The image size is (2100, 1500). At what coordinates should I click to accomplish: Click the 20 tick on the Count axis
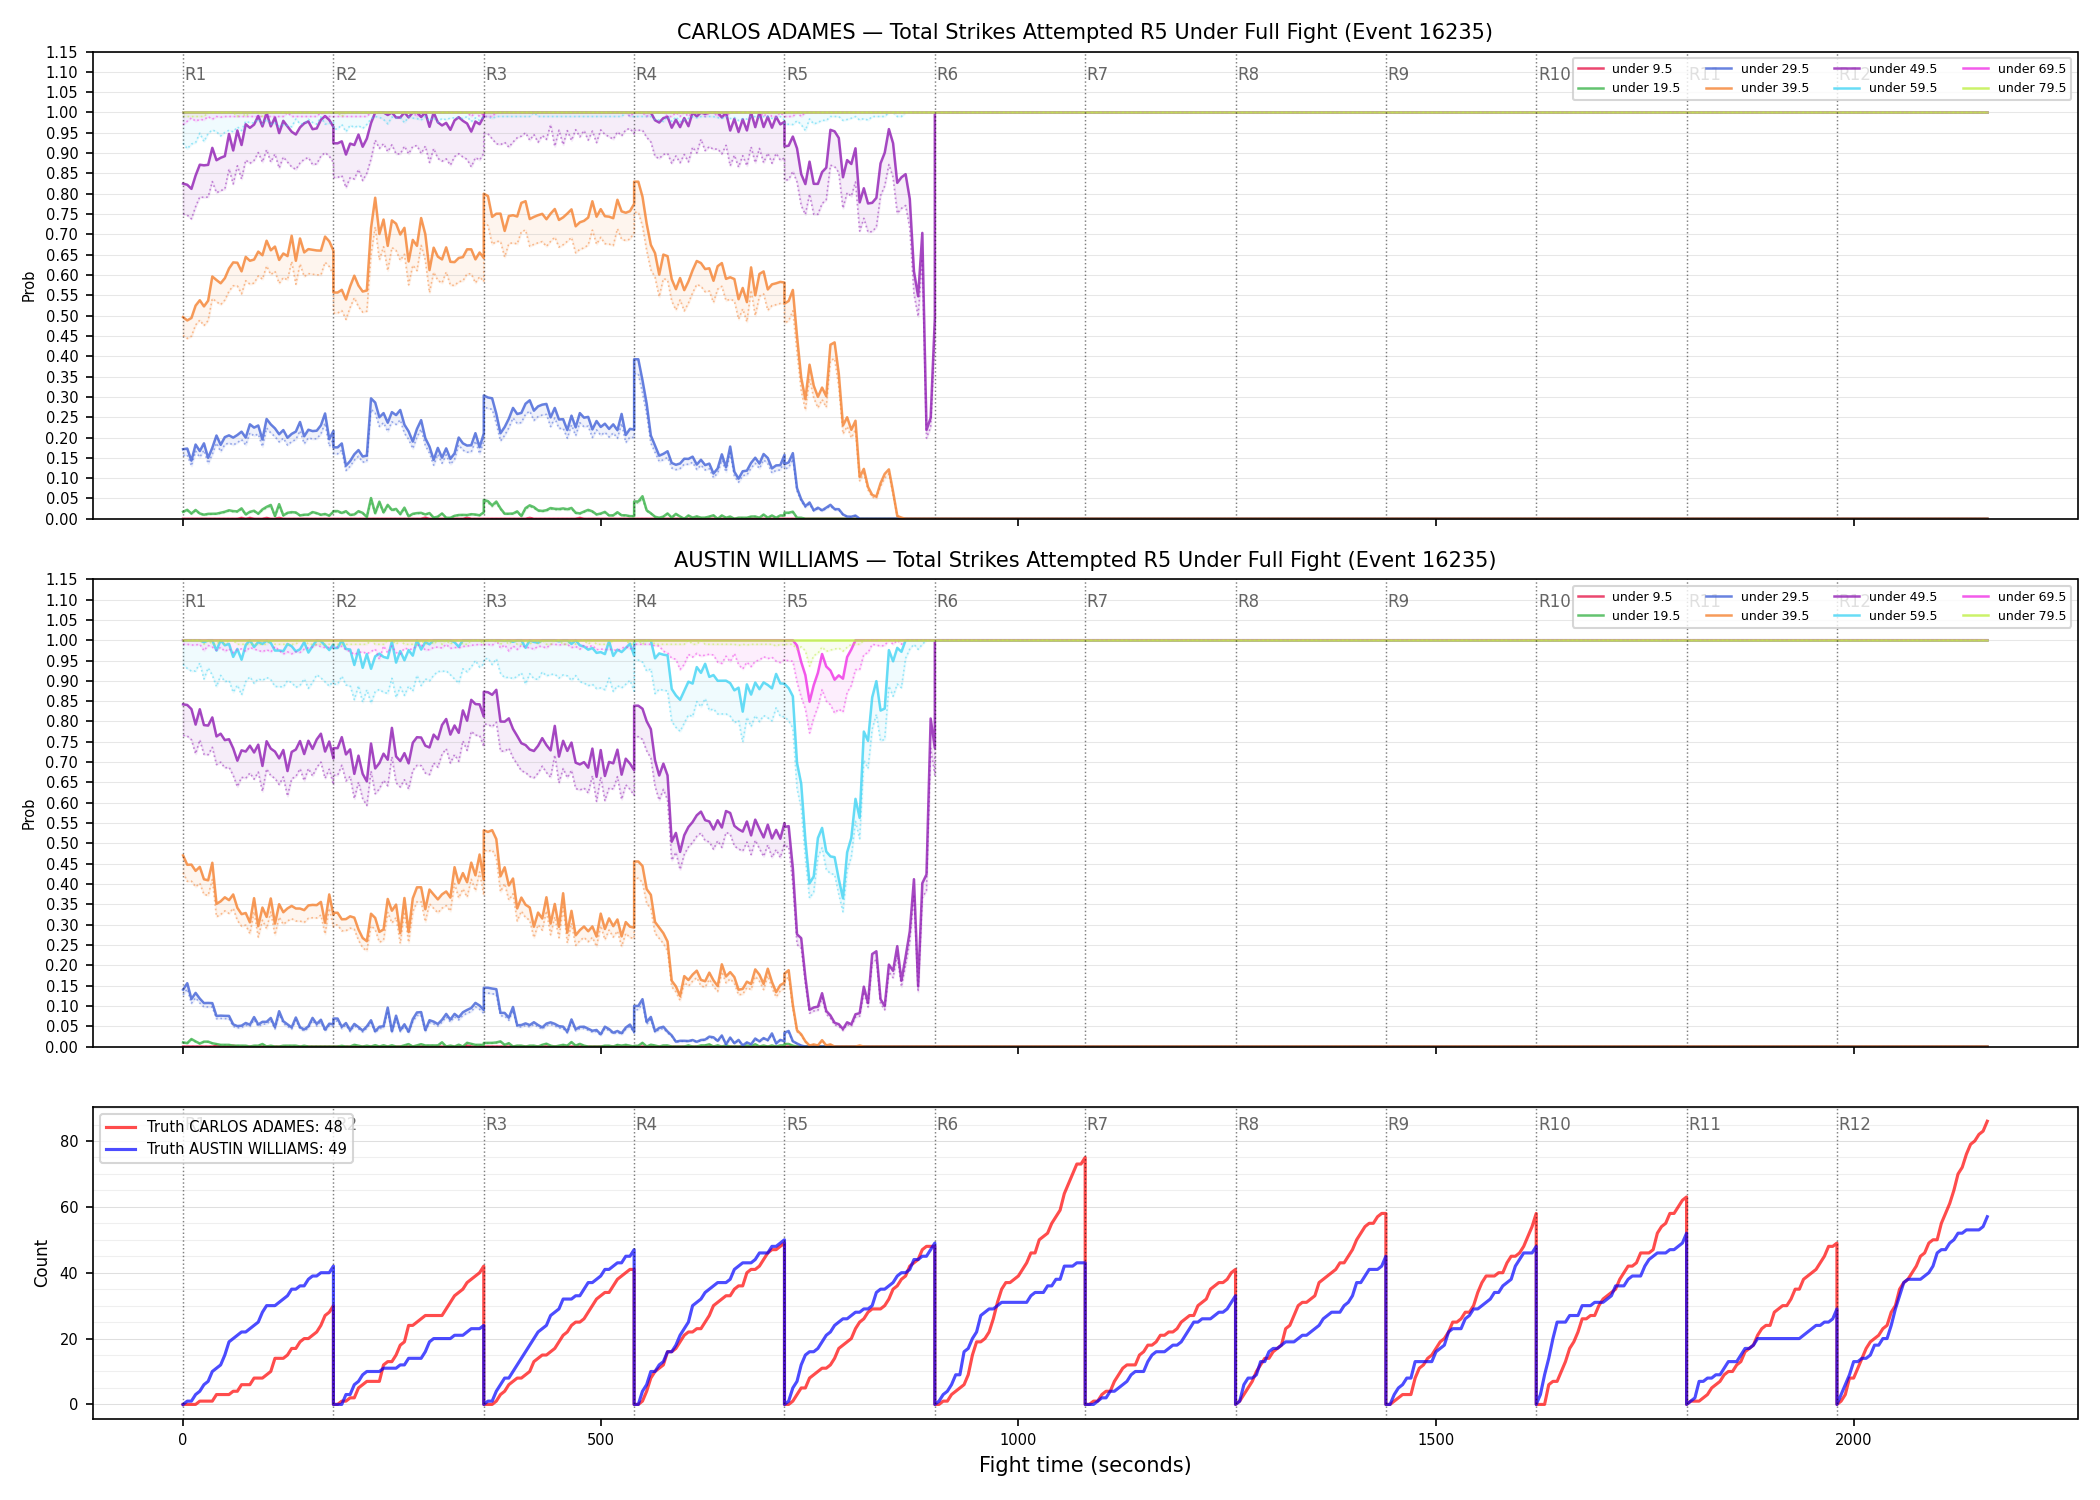coord(69,1339)
